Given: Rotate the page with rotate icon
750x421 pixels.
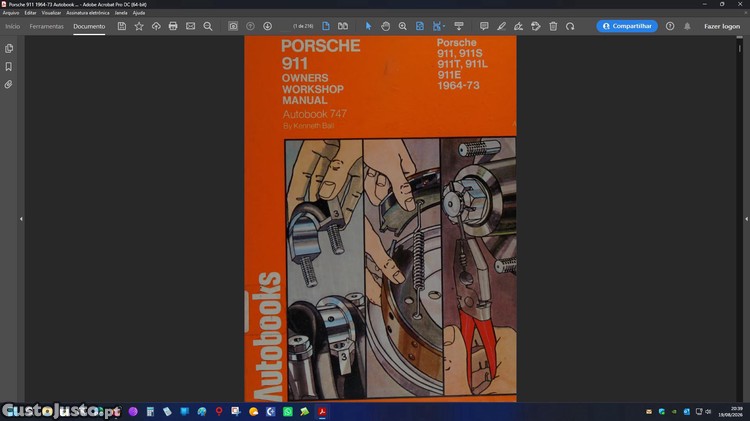Looking at the screenshot, I should point(570,26).
